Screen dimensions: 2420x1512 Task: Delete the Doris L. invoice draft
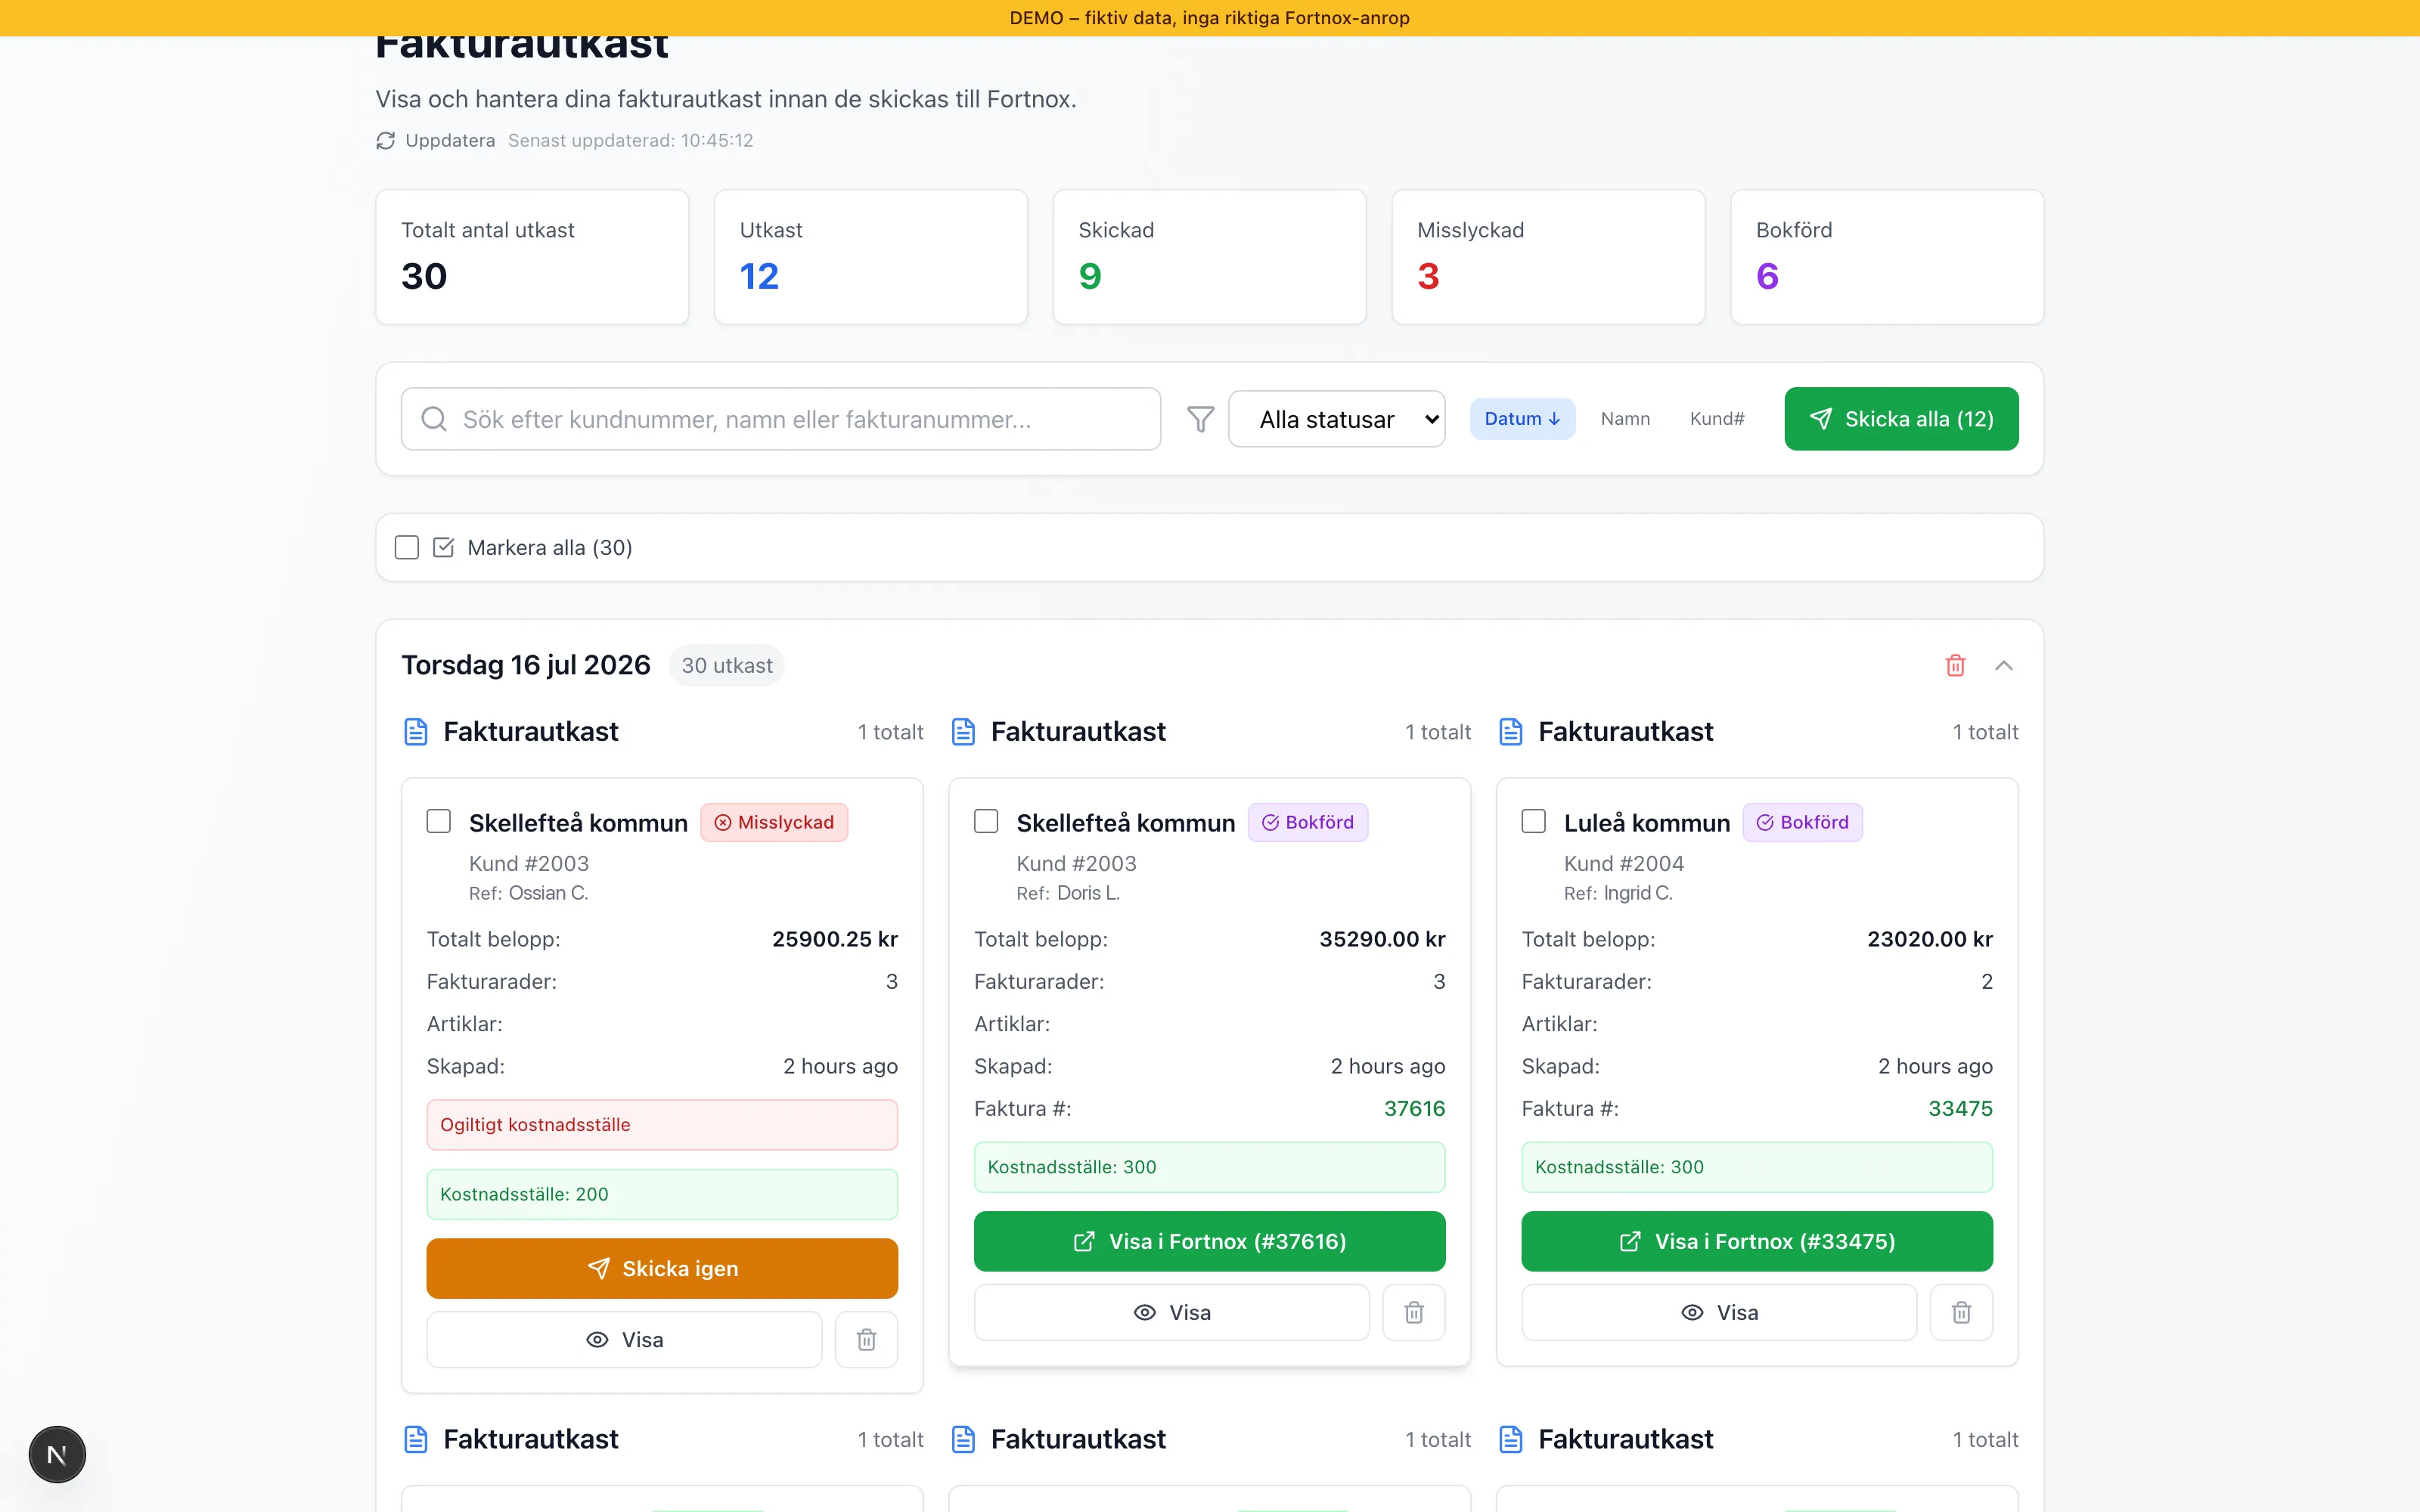(1413, 1313)
